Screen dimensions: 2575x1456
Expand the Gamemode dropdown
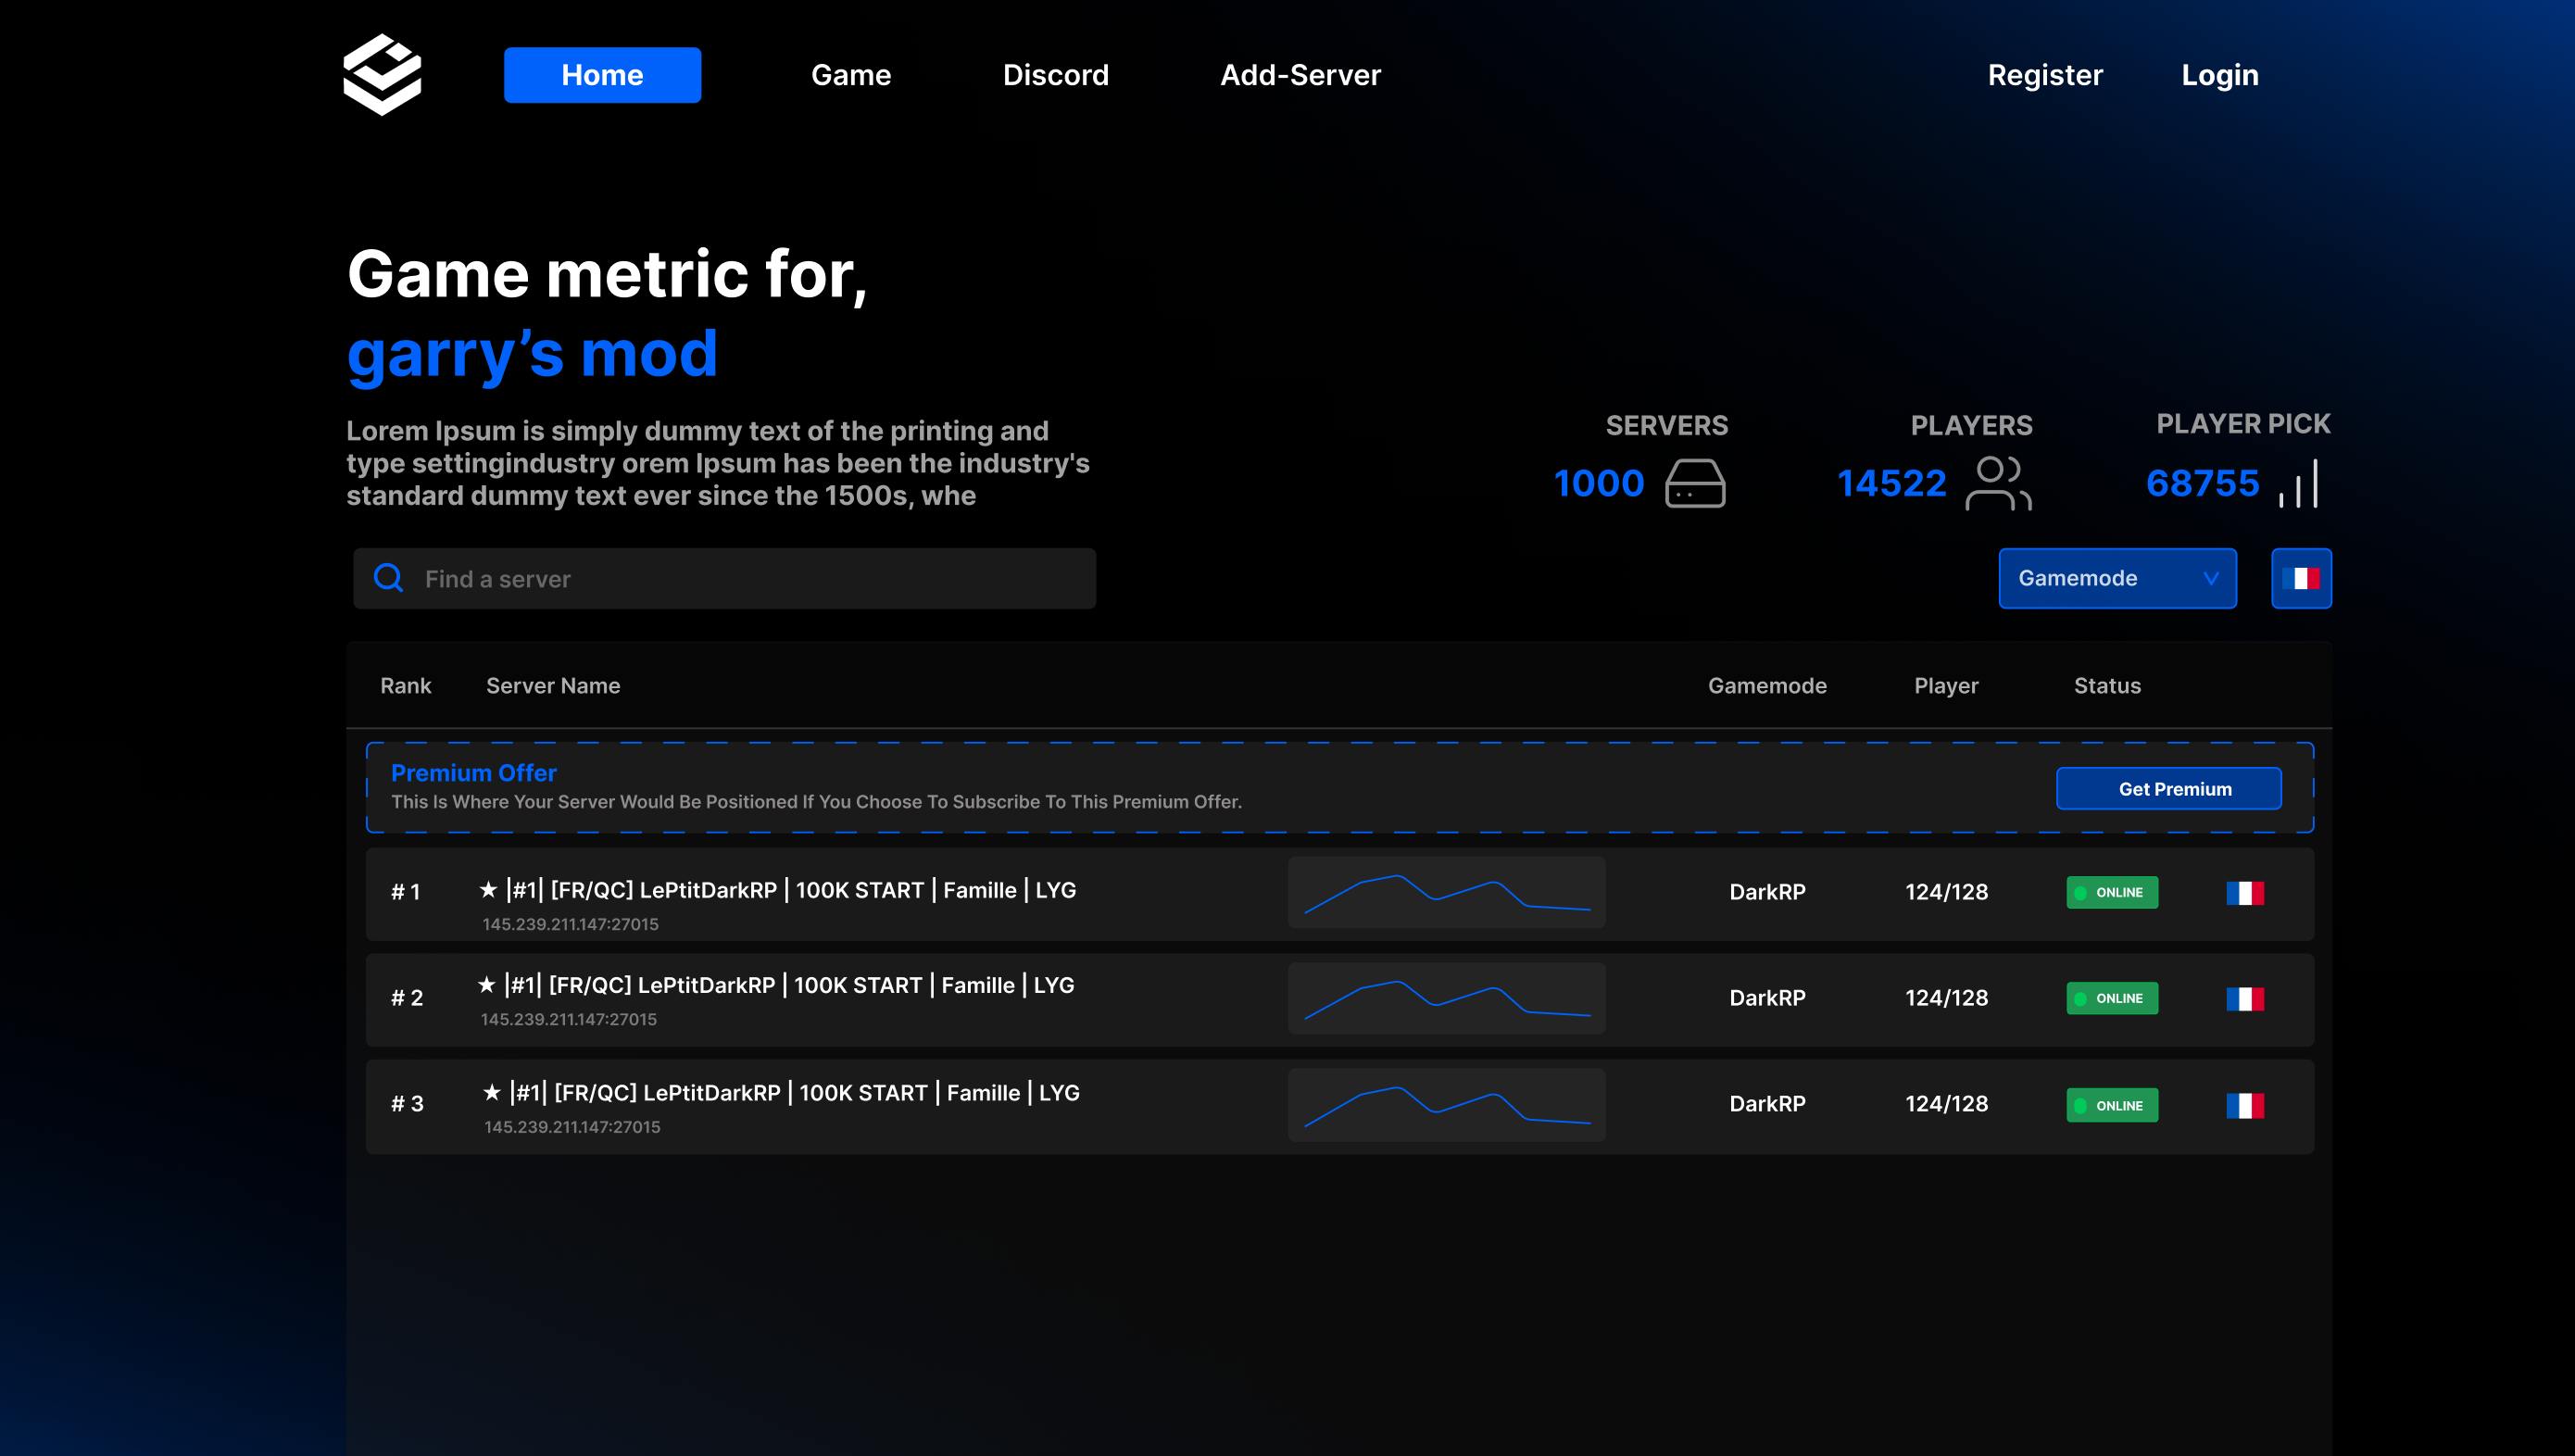pyautogui.click(x=2117, y=578)
